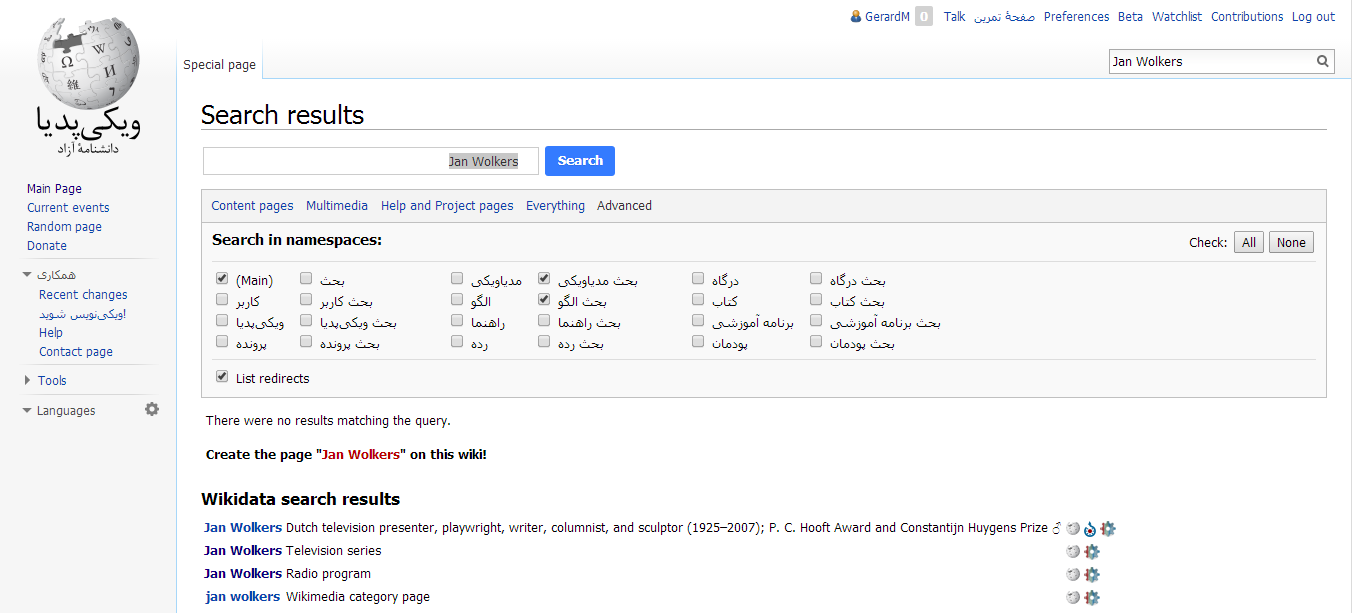Viewport: 1352px width, 613px height.
Task: Uncheck the (Main) namespace checkbox
Action: coord(222,279)
